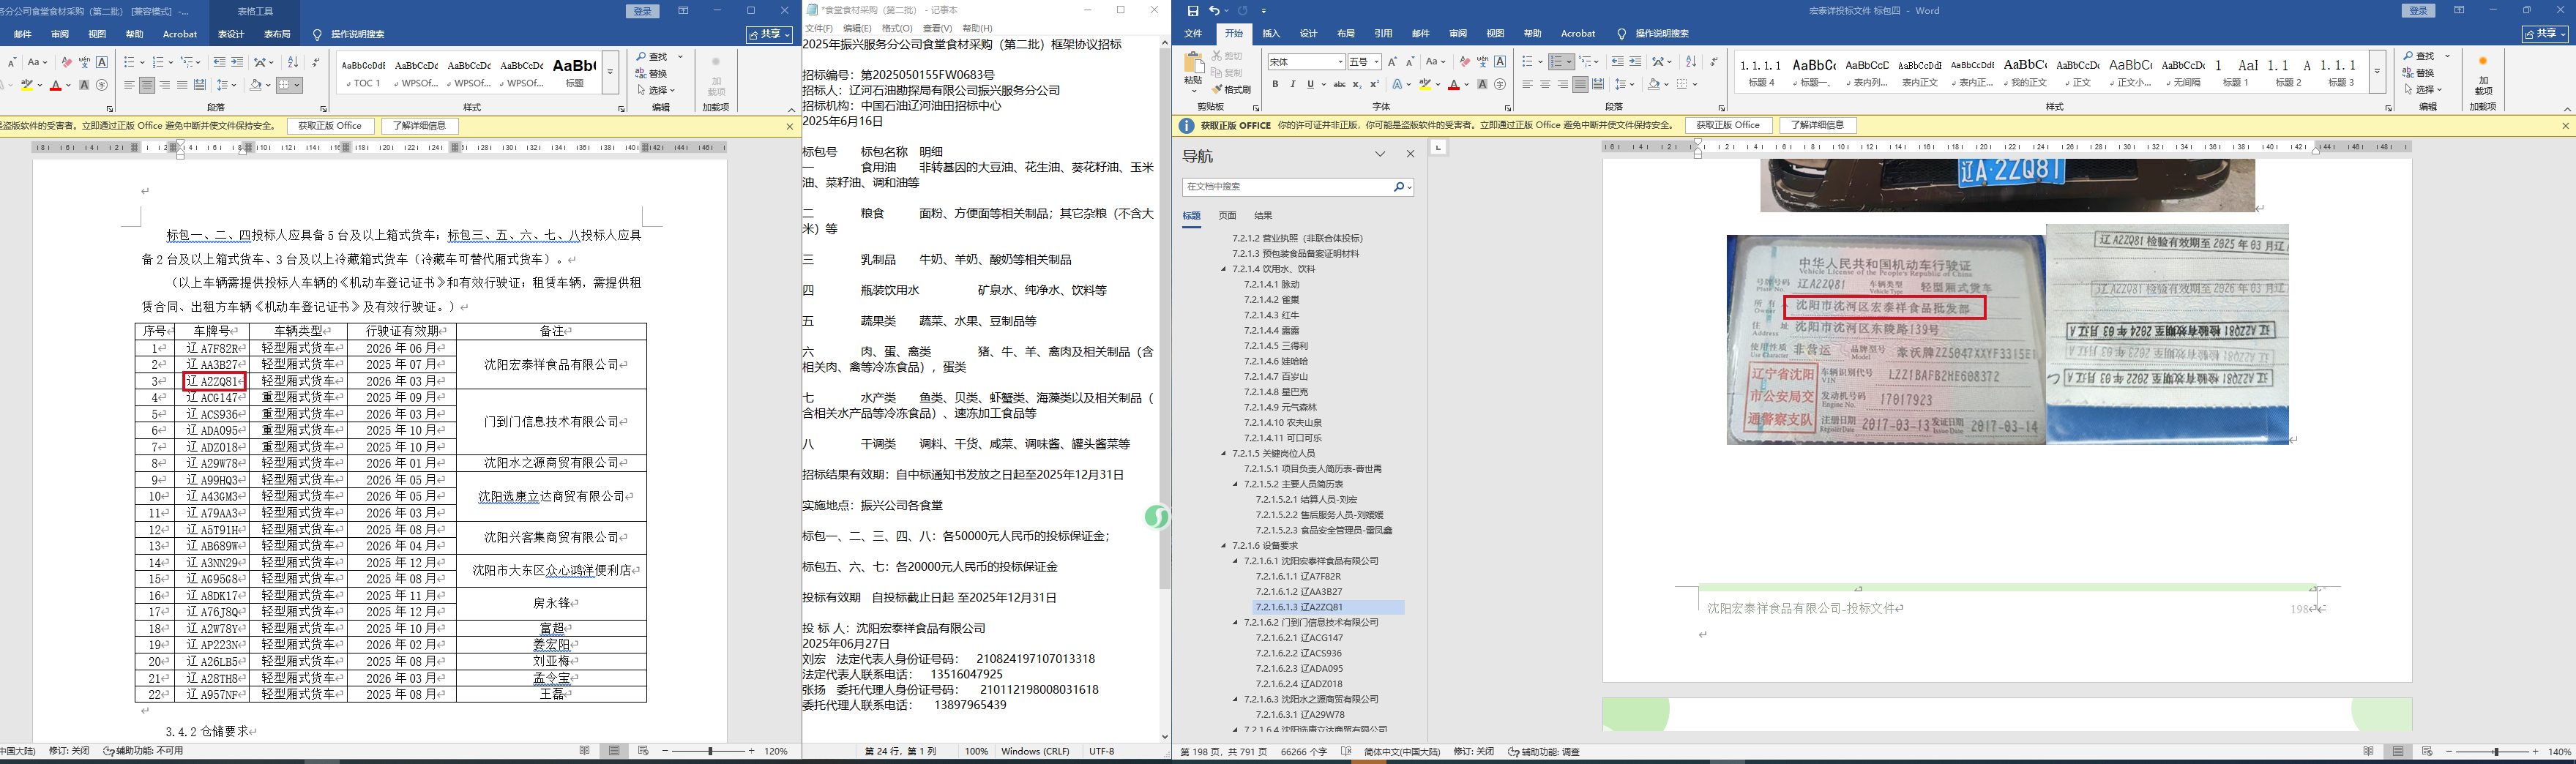Toggle align-left in the right Word ribbon

[1527, 85]
